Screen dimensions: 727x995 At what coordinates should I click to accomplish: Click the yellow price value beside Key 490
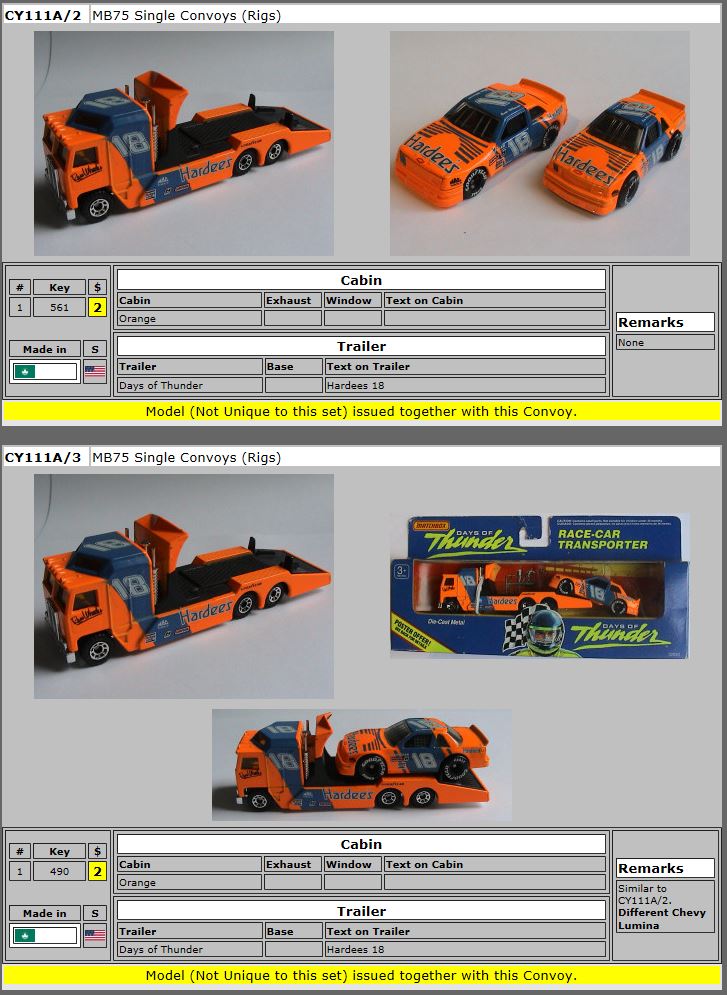coord(97,871)
